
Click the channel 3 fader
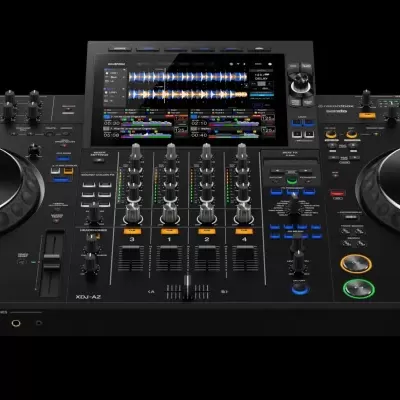point(131,258)
